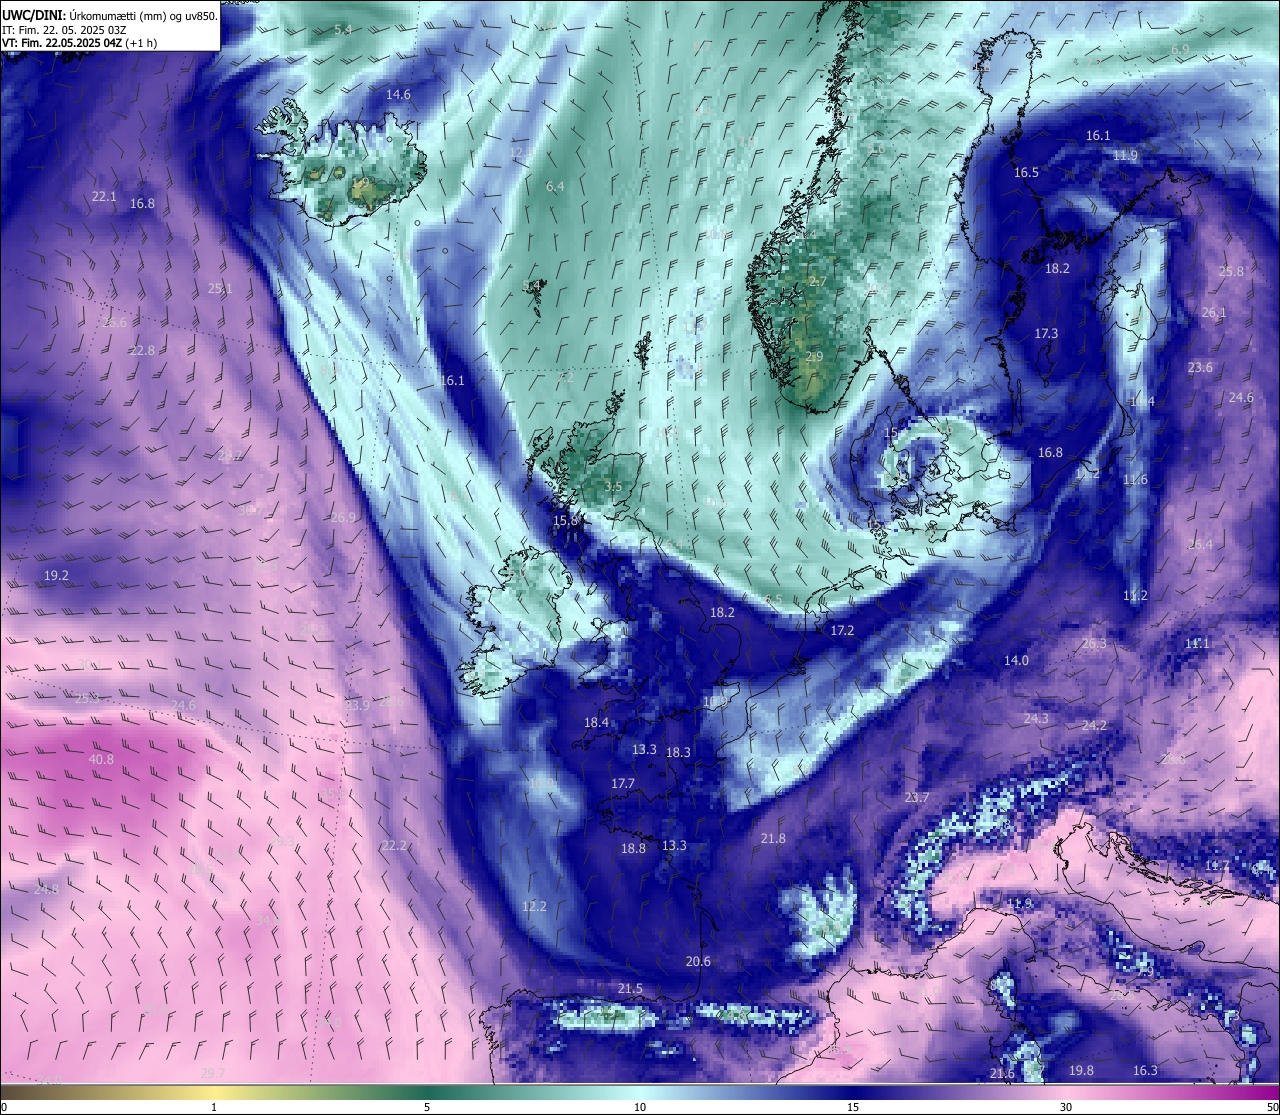Click the 26.1 value on the map
1280x1115 pixels.
(1213, 312)
